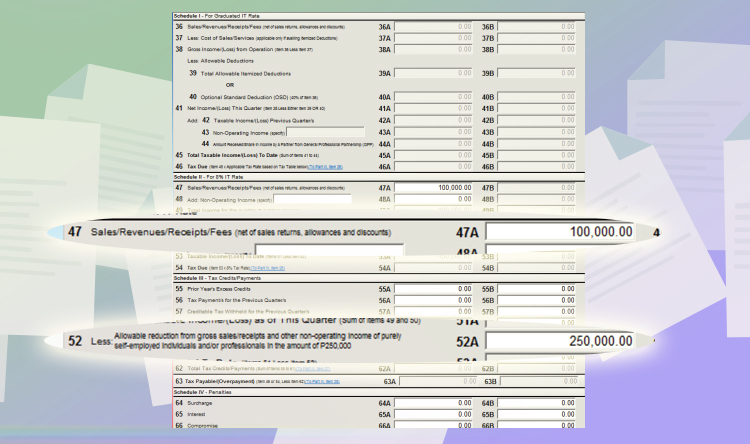Screen dimensions: 750x444
Task: Select the 43A amount field
Action: pos(433,132)
